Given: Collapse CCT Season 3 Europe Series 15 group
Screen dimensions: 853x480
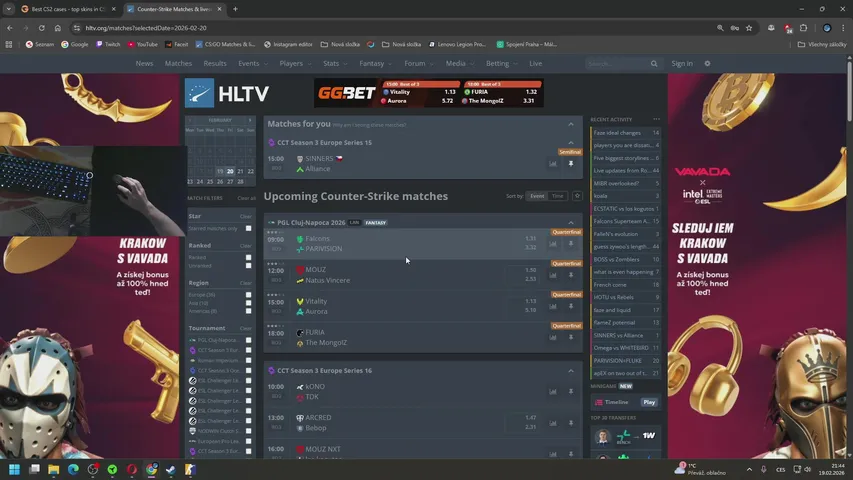Looking at the screenshot, I should coord(571,143).
